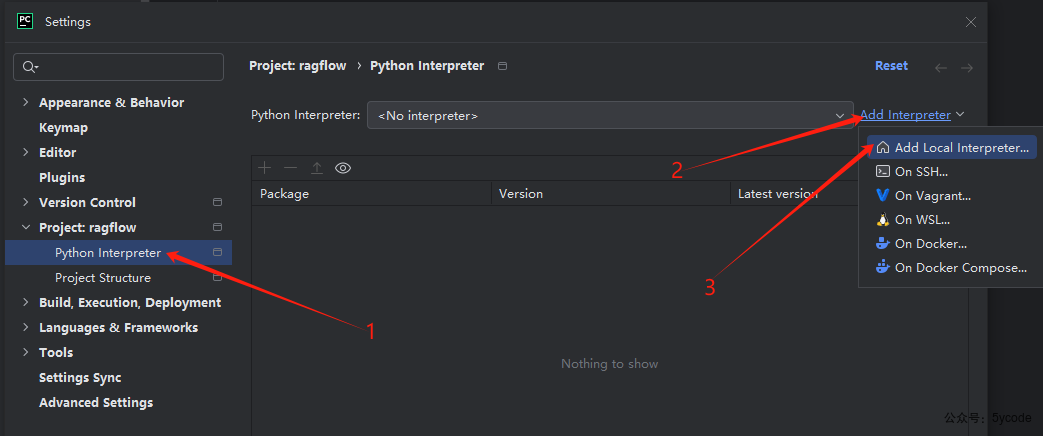The width and height of the screenshot is (1043, 436).
Task: Click the project icon next to Project: ragflow
Action: (217, 227)
